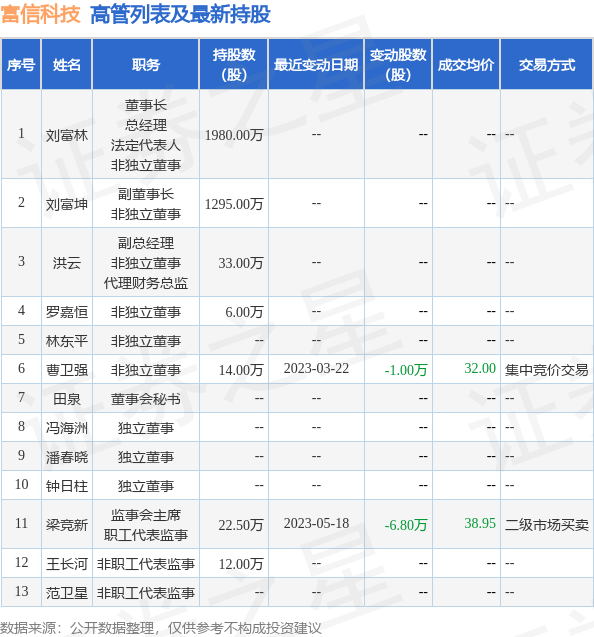Click the shareholding 22.50万
Screen dimensions: 594x637
coord(241,525)
